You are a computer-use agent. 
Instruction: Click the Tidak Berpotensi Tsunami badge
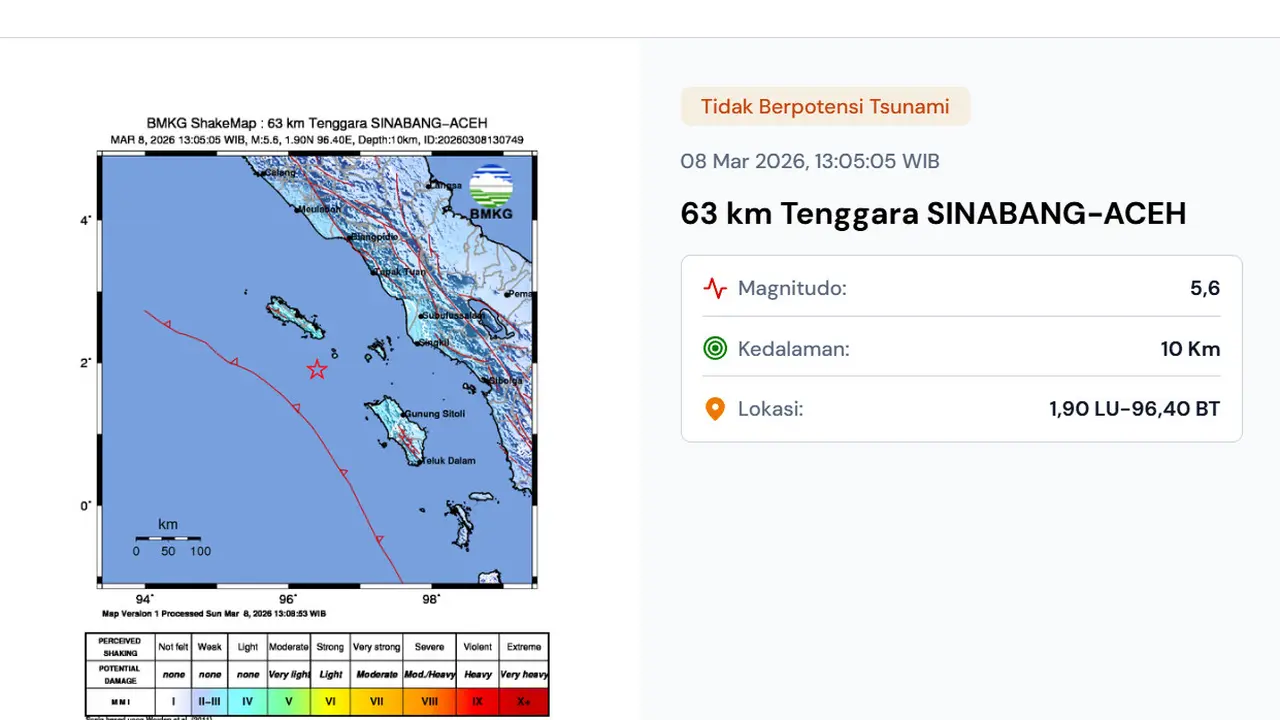(x=825, y=106)
